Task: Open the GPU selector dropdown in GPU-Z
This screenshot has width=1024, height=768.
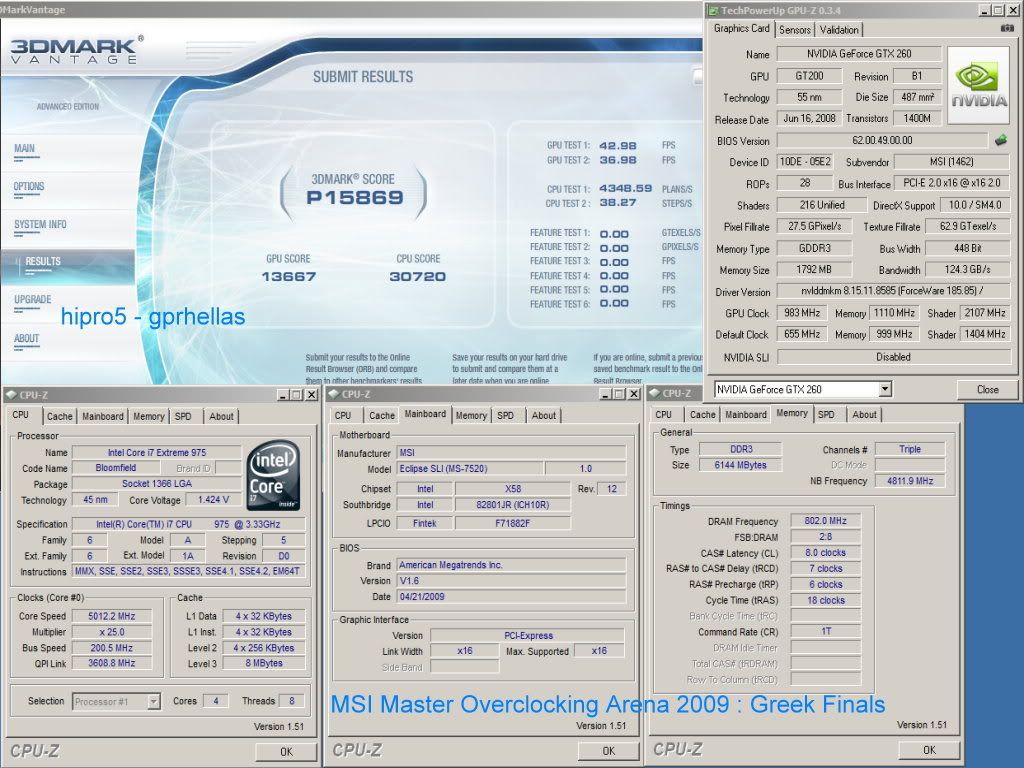Action: (x=885, y=389)
